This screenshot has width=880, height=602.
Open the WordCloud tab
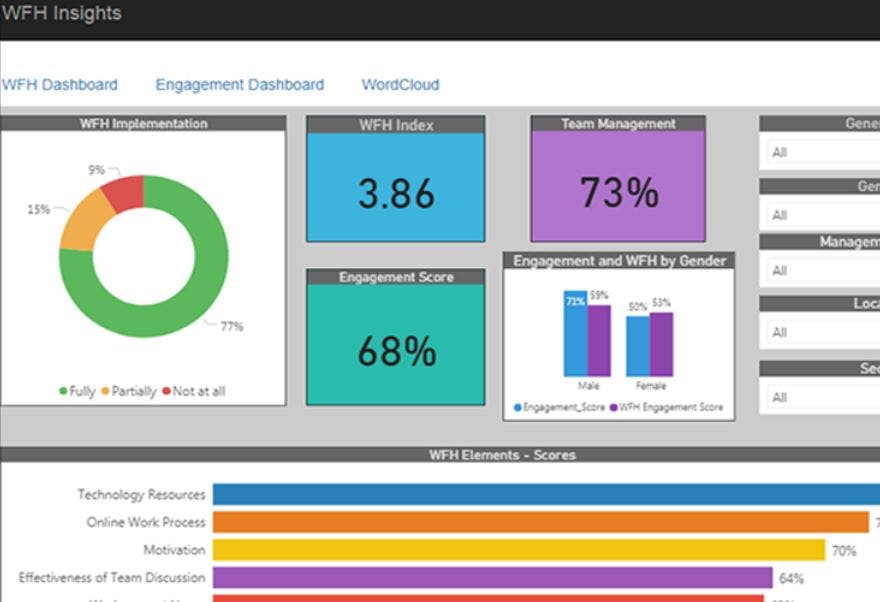[400, 85]
